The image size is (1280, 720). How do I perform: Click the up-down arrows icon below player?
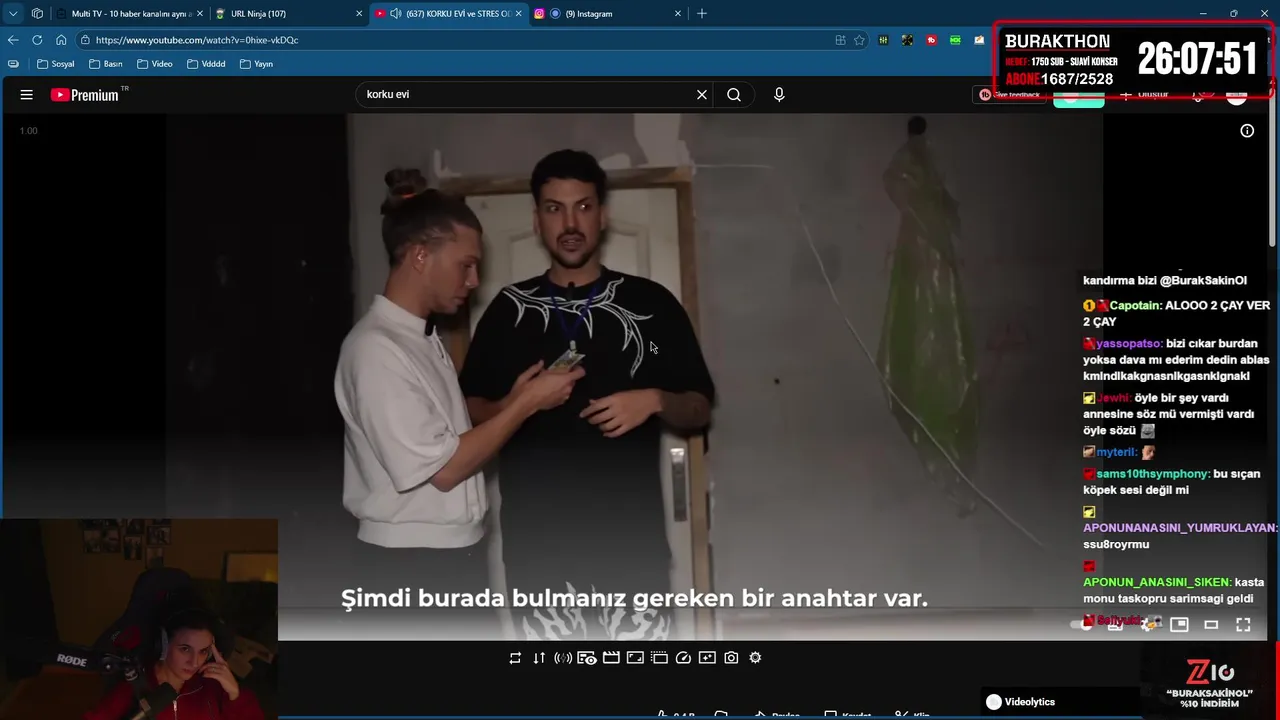click(x=539, y=658)
